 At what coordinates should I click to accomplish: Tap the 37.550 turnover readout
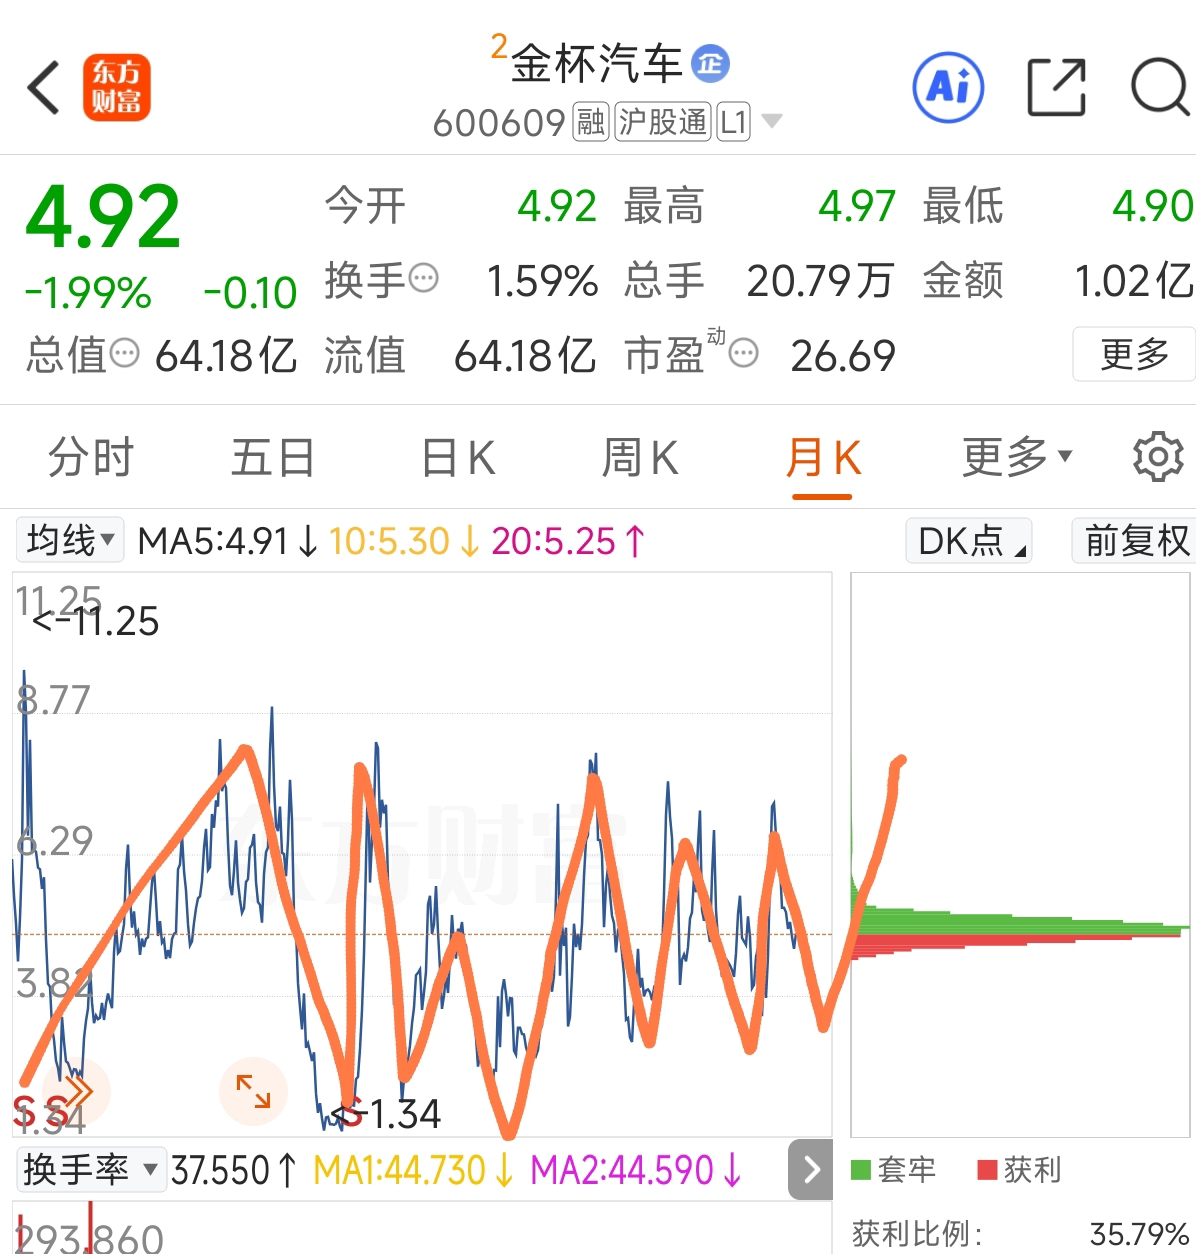[234, 1170]
